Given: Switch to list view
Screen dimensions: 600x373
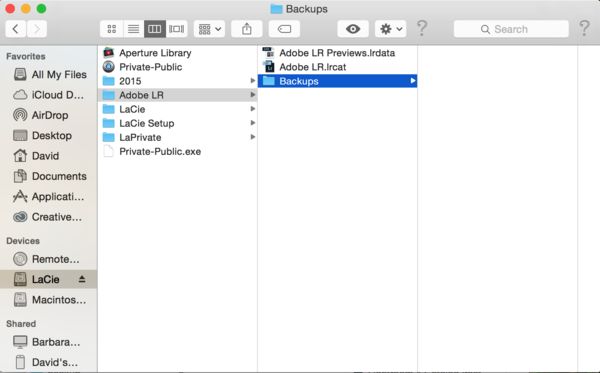Looking at the screenshot, I should [x=134, y=29].
